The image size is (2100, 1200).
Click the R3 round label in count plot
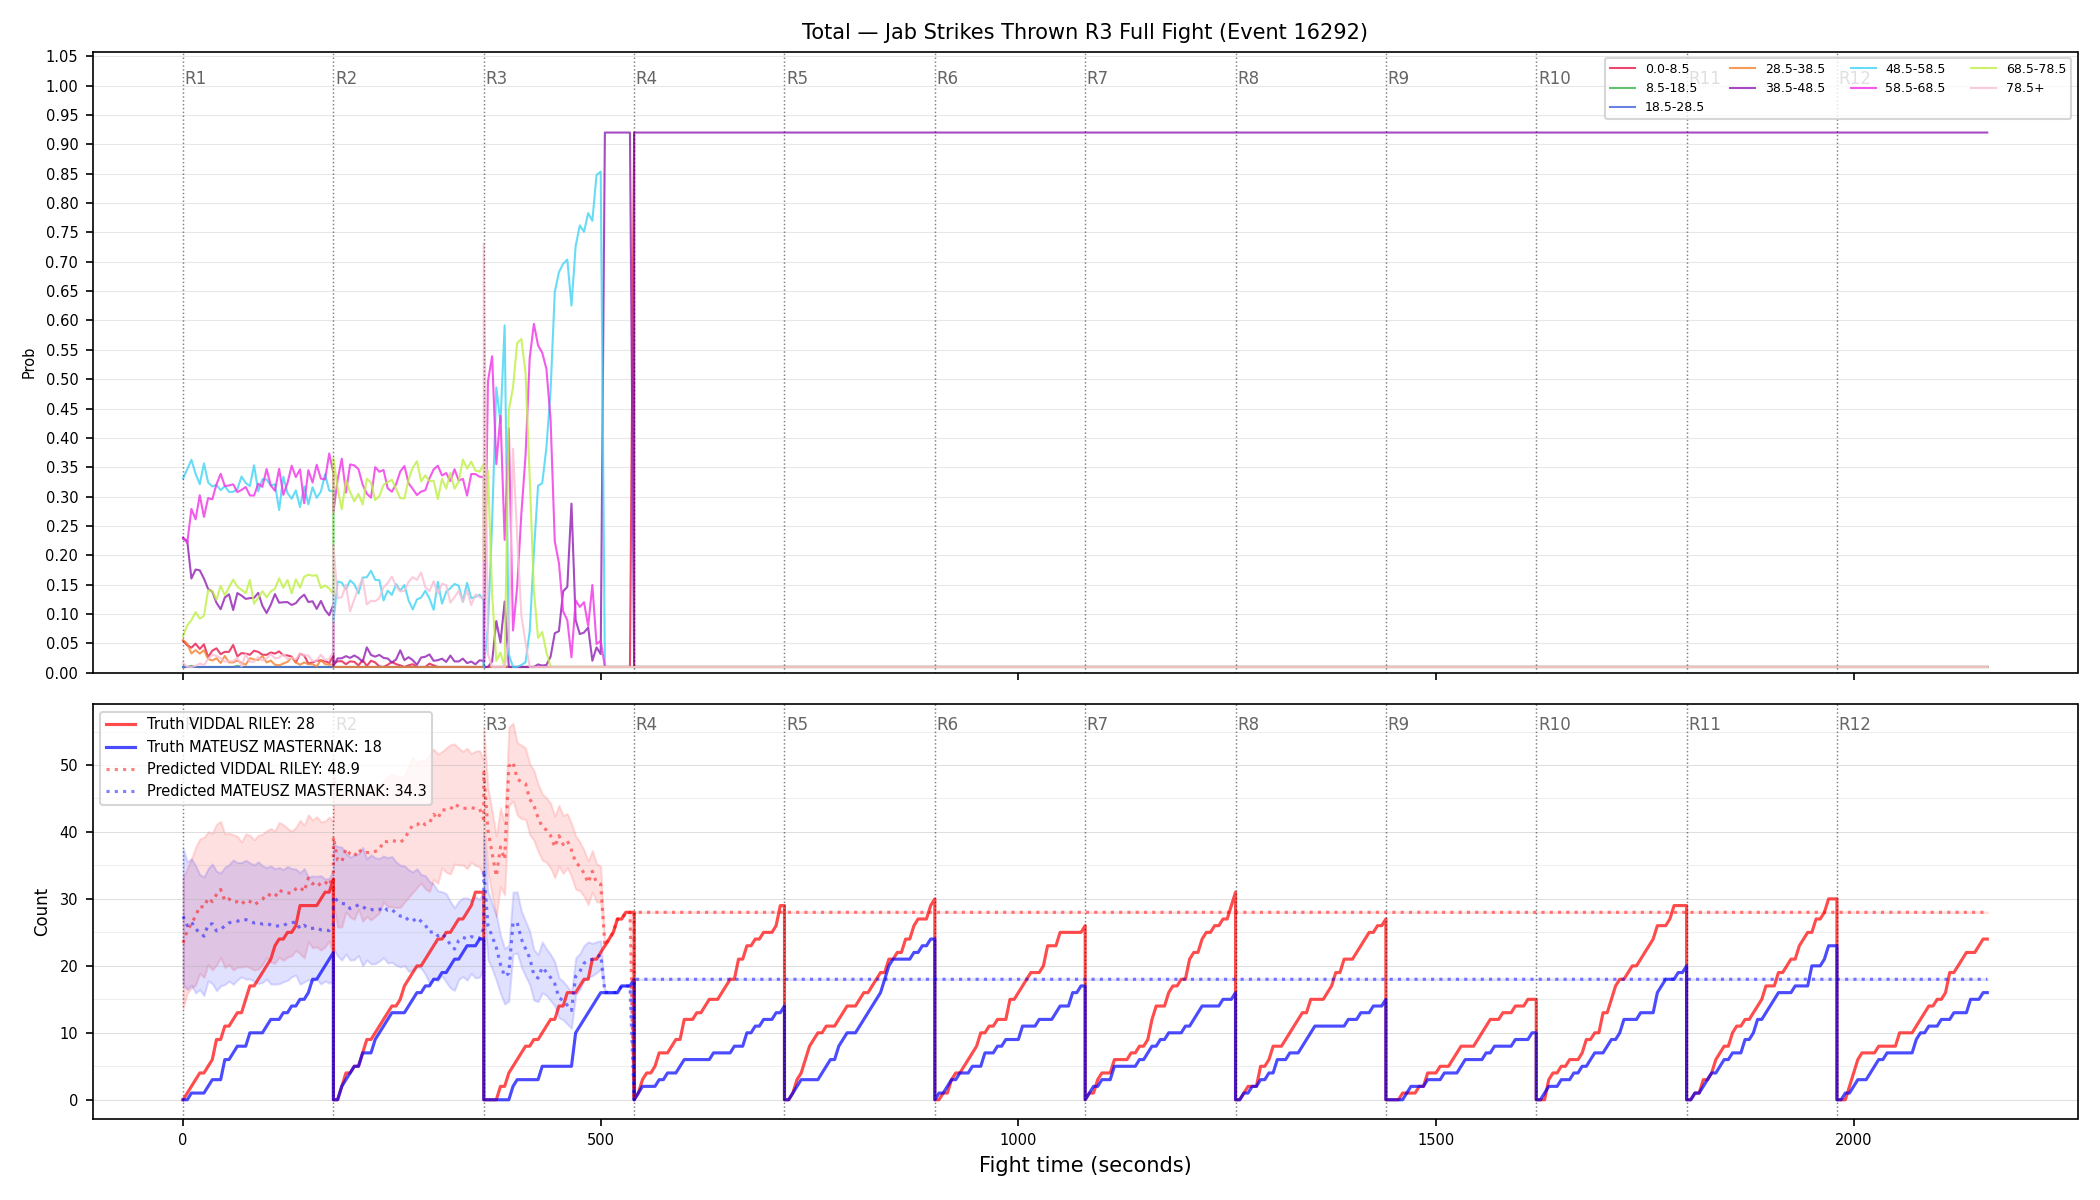pyautogui.click(x=496, y=724)
